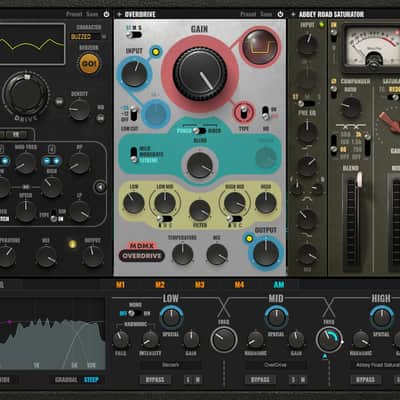This screenshot has height=400, width=400.
Task: Select the M4 macro tab
Action: tap(239, 285)
